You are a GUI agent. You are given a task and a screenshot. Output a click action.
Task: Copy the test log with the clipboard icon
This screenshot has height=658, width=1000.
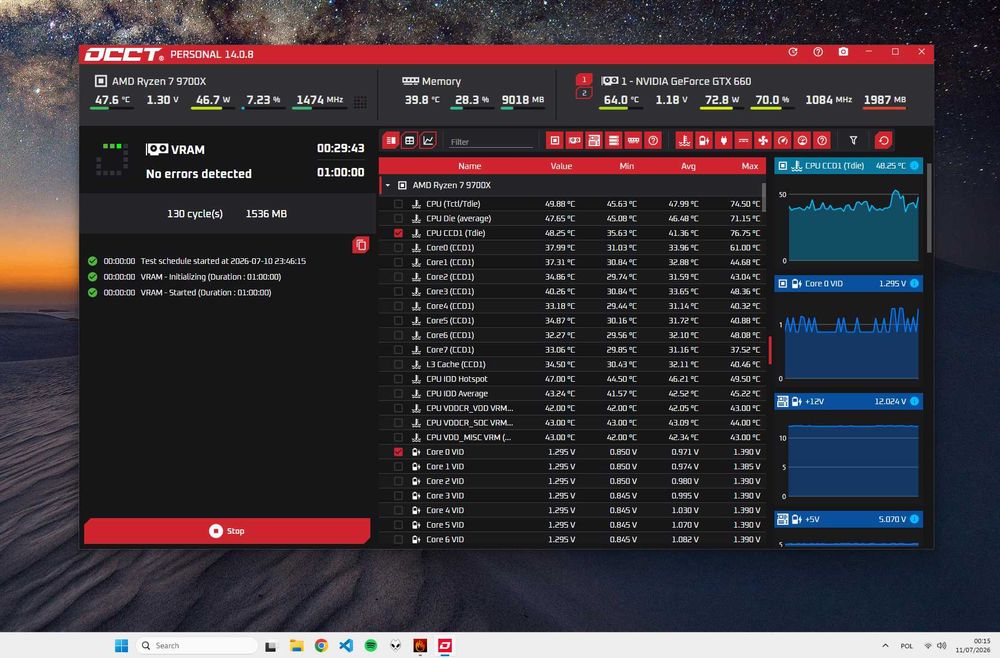[360, 245]
